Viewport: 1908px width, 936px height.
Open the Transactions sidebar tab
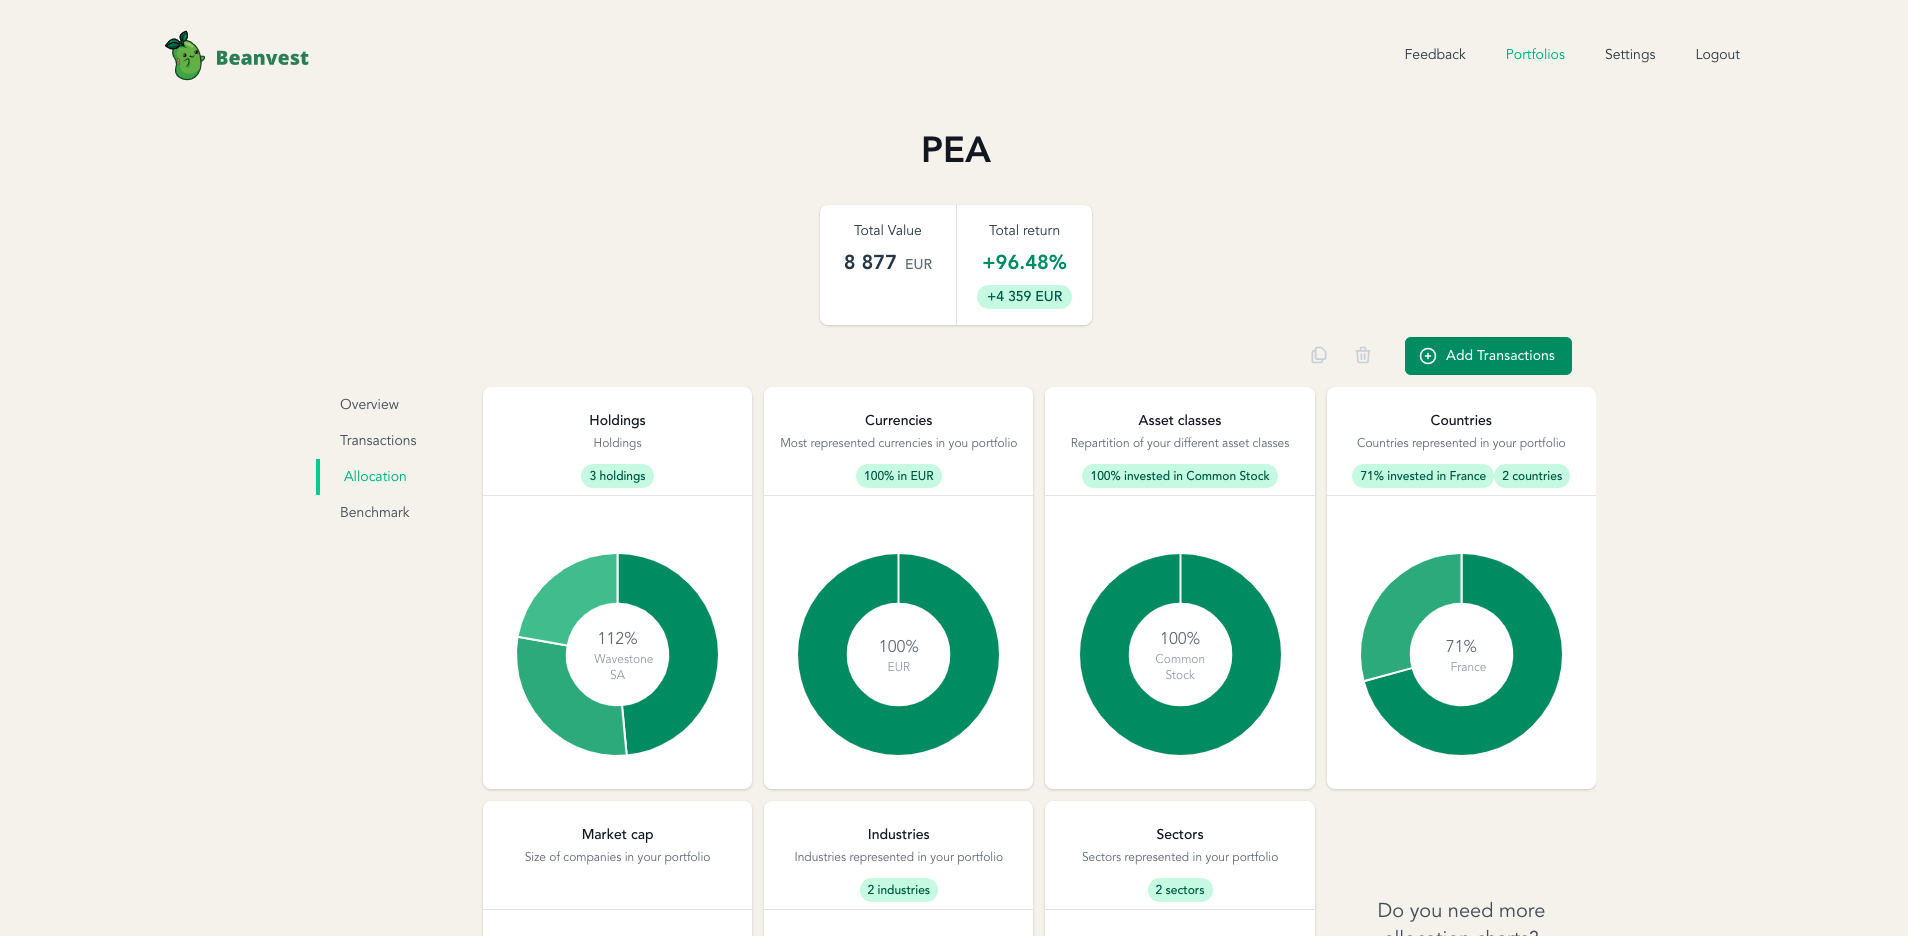(378, 440)
